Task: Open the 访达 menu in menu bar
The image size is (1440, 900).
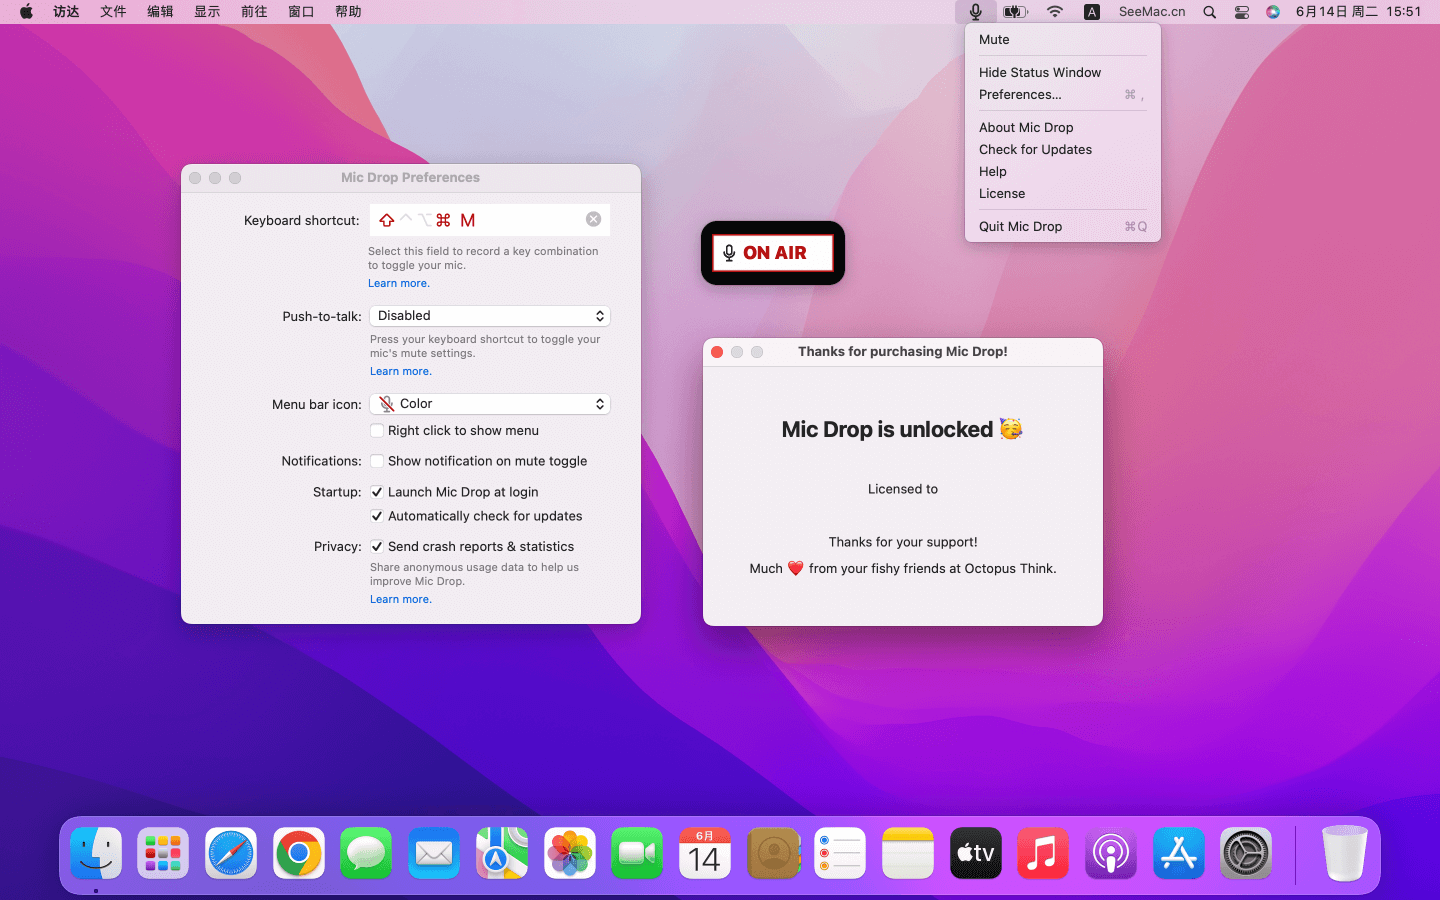Action: tap(66, 12)
